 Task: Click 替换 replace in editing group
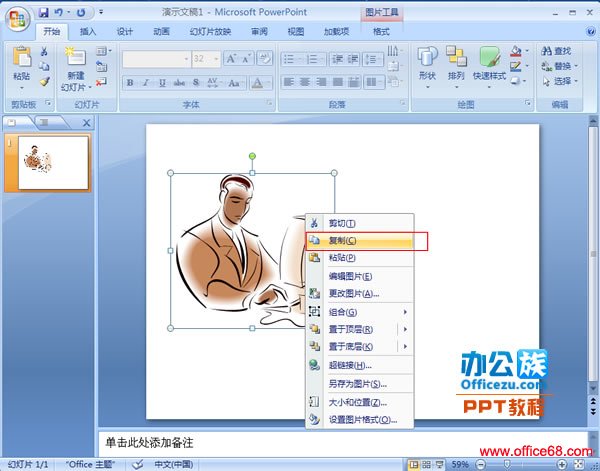[x=559, y=66]
